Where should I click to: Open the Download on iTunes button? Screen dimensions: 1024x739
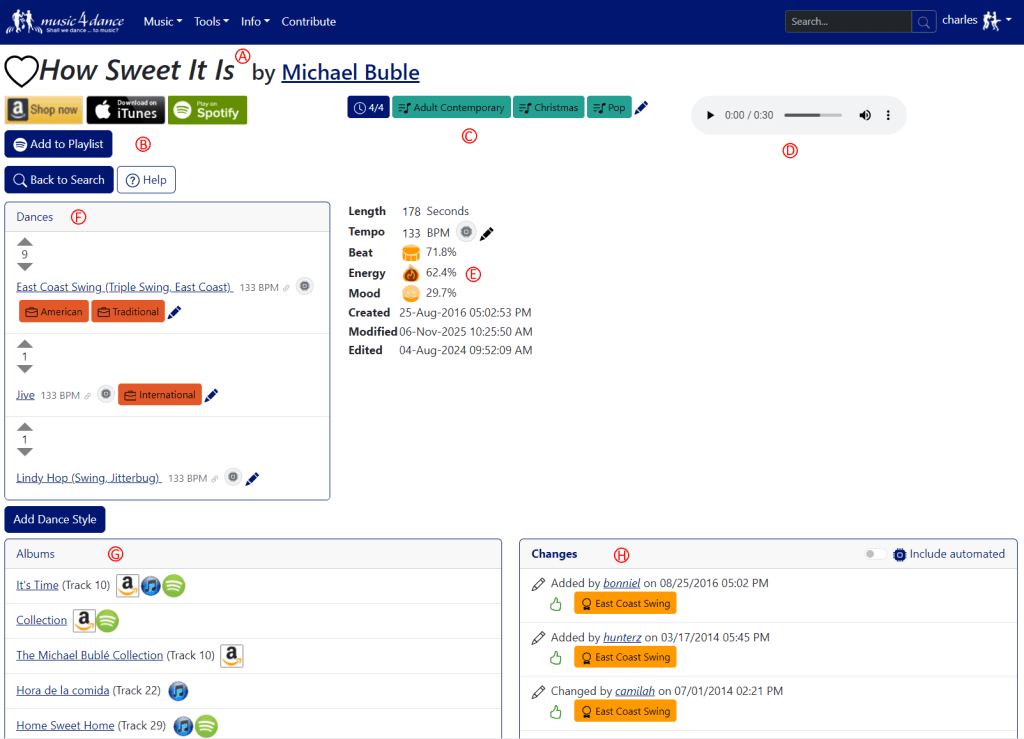coord(125,110)
